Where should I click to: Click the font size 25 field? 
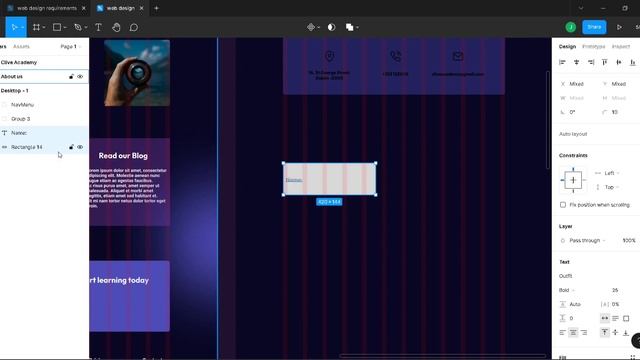coord(615,290)
